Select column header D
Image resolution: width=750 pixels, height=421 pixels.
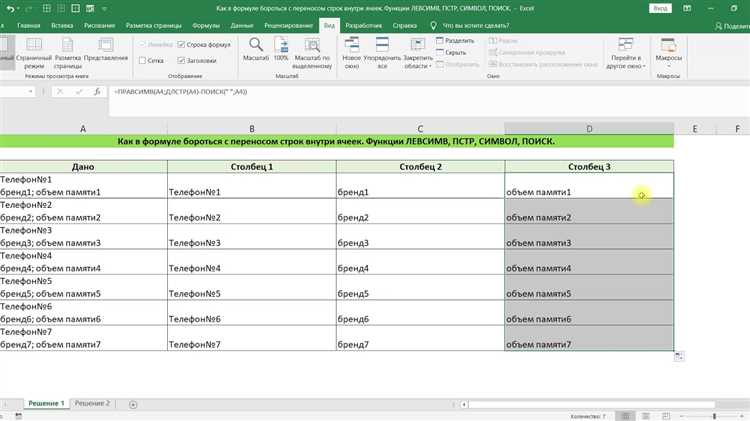(x=589, y=128)
